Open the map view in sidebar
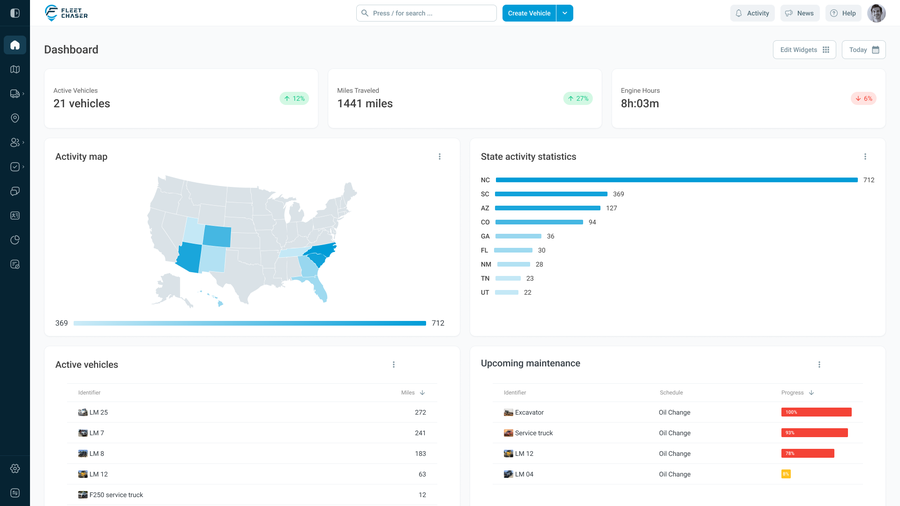 click(15, 70)
